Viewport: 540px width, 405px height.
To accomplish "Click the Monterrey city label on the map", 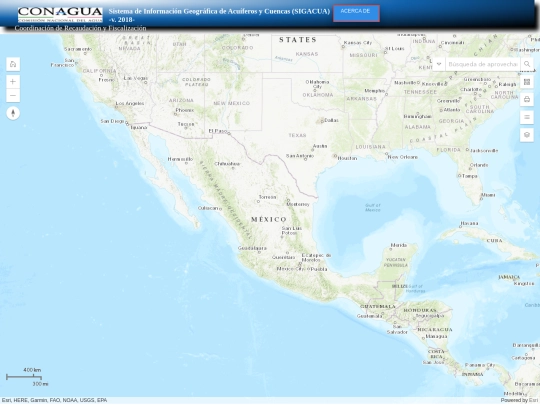I will (298, 204).
